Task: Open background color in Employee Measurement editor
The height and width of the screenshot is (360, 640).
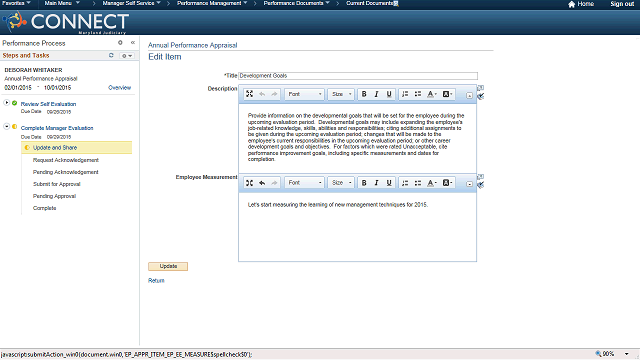Action: coord(448,182)
